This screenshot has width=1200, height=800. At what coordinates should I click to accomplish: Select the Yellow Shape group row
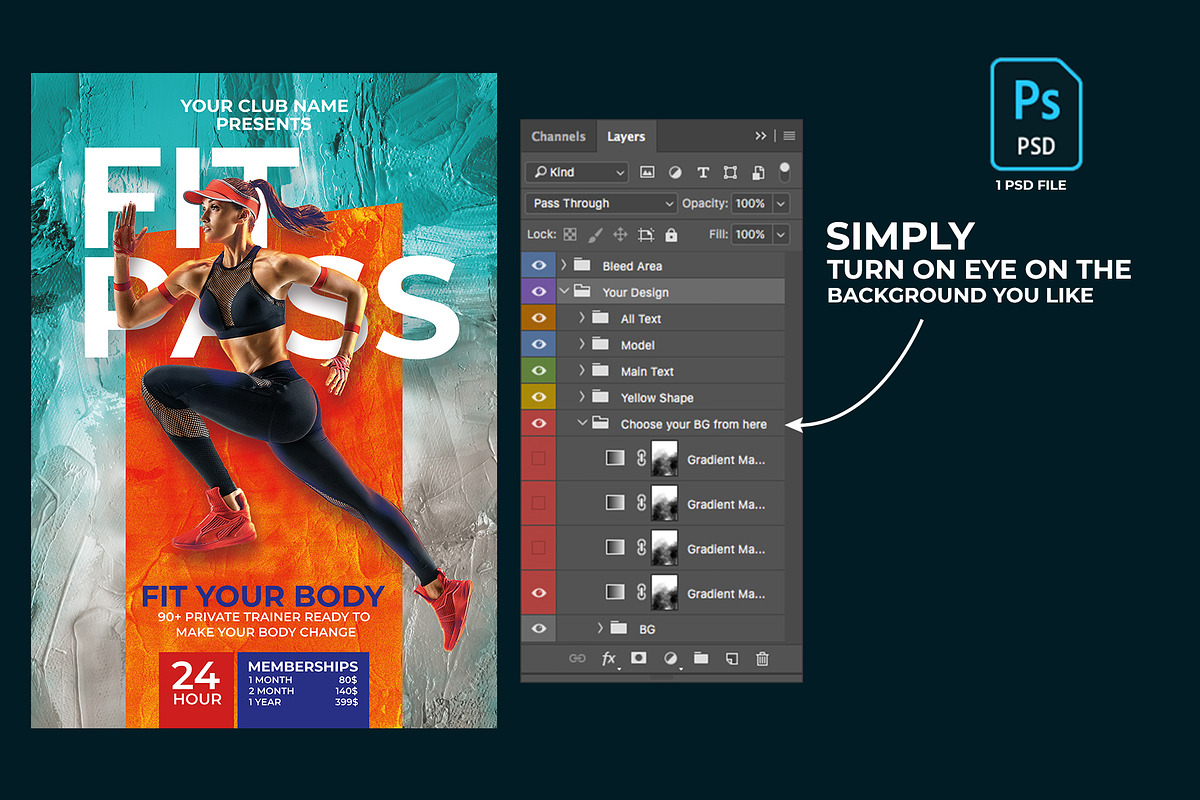pyautogui.click(x=670, y=397)
